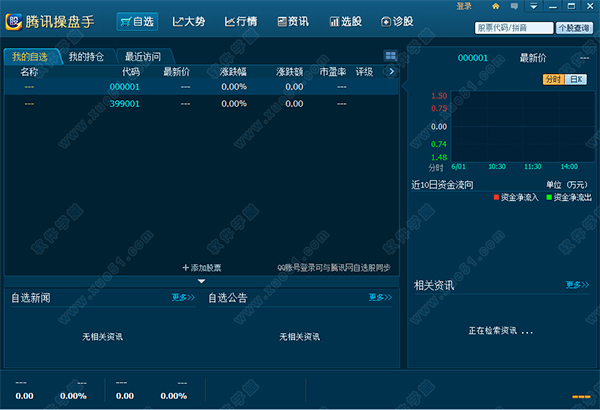Minimize the window
The height and width of the screenshot is (410, 600).
click(x=553, y=6)
